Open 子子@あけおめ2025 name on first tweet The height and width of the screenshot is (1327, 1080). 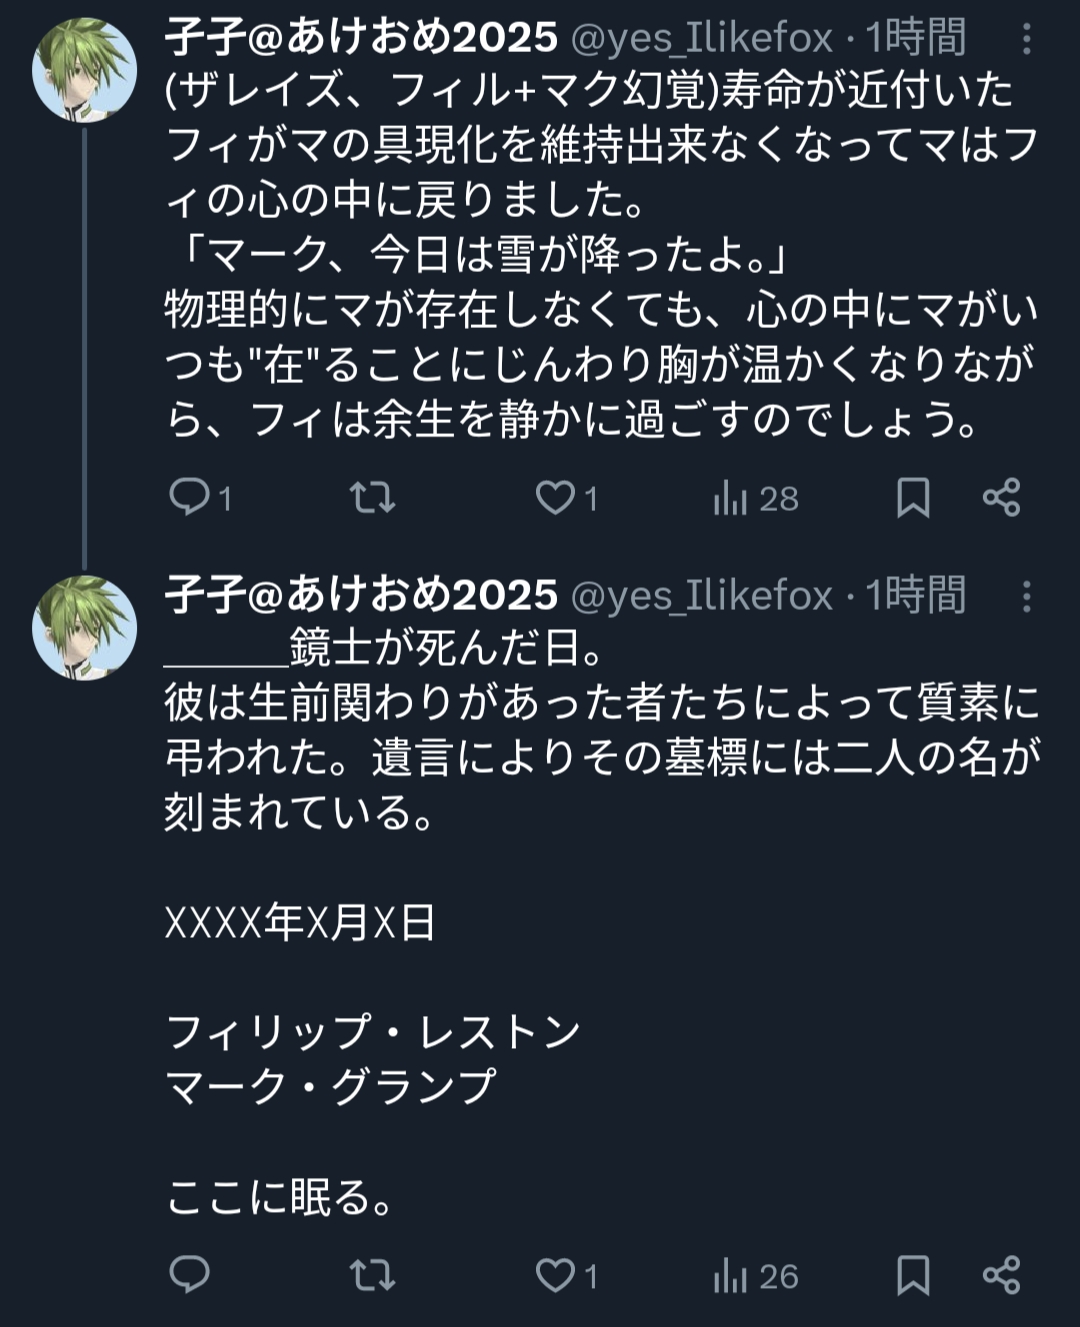[x=361, y=38]
